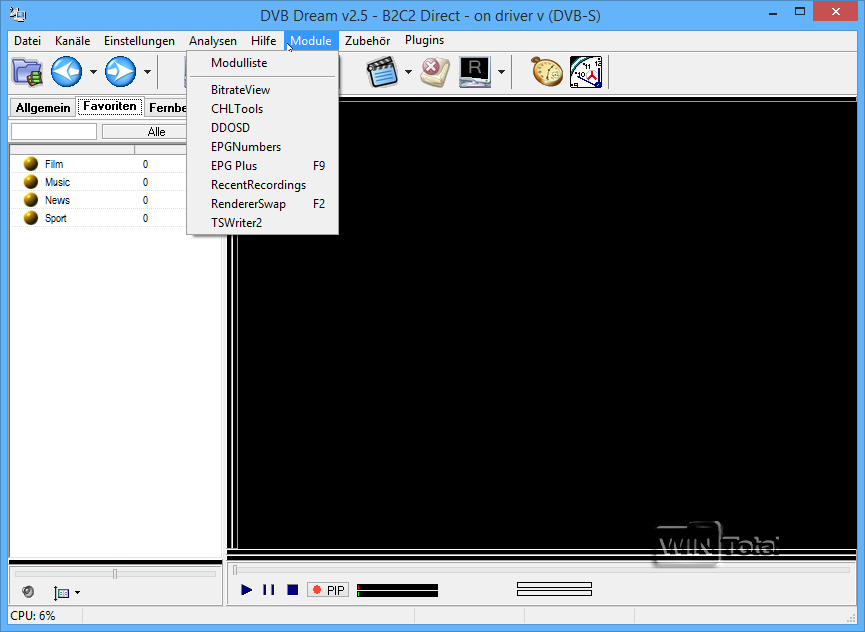Switch to the Favoriten tab
865x632 pixels.
(110, 106)
